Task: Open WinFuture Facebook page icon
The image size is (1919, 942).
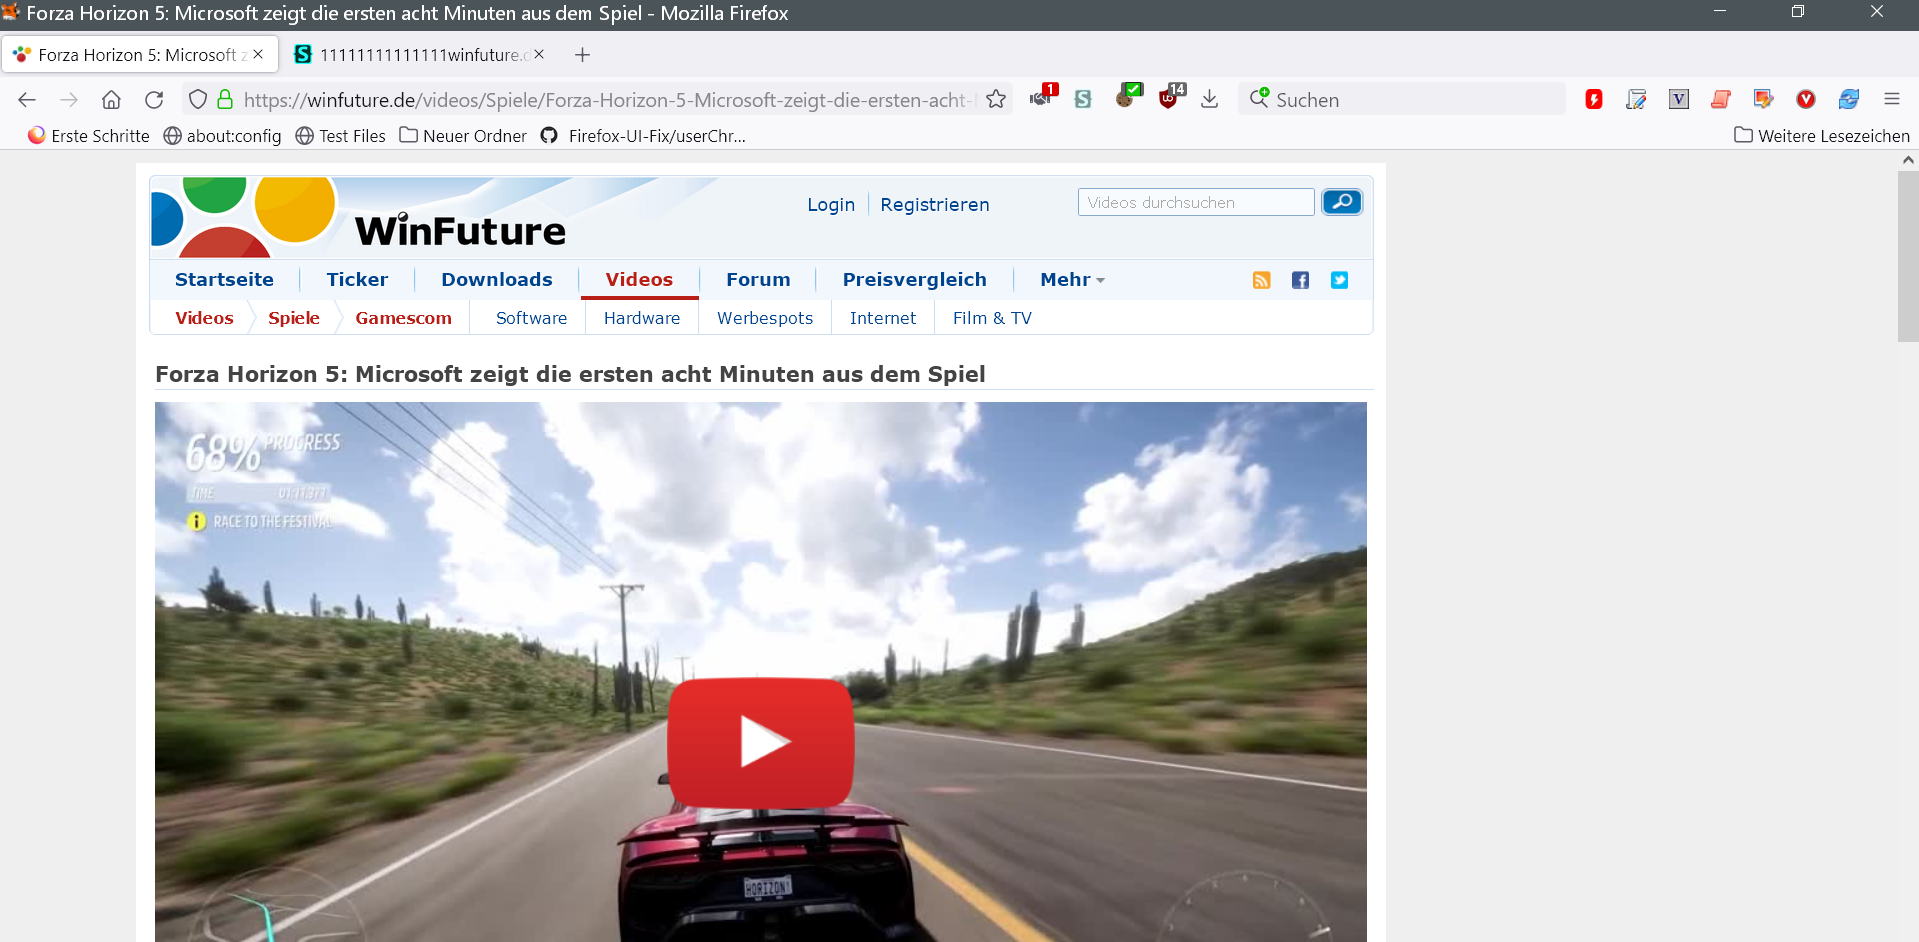Action: (x=1300, y=280)
